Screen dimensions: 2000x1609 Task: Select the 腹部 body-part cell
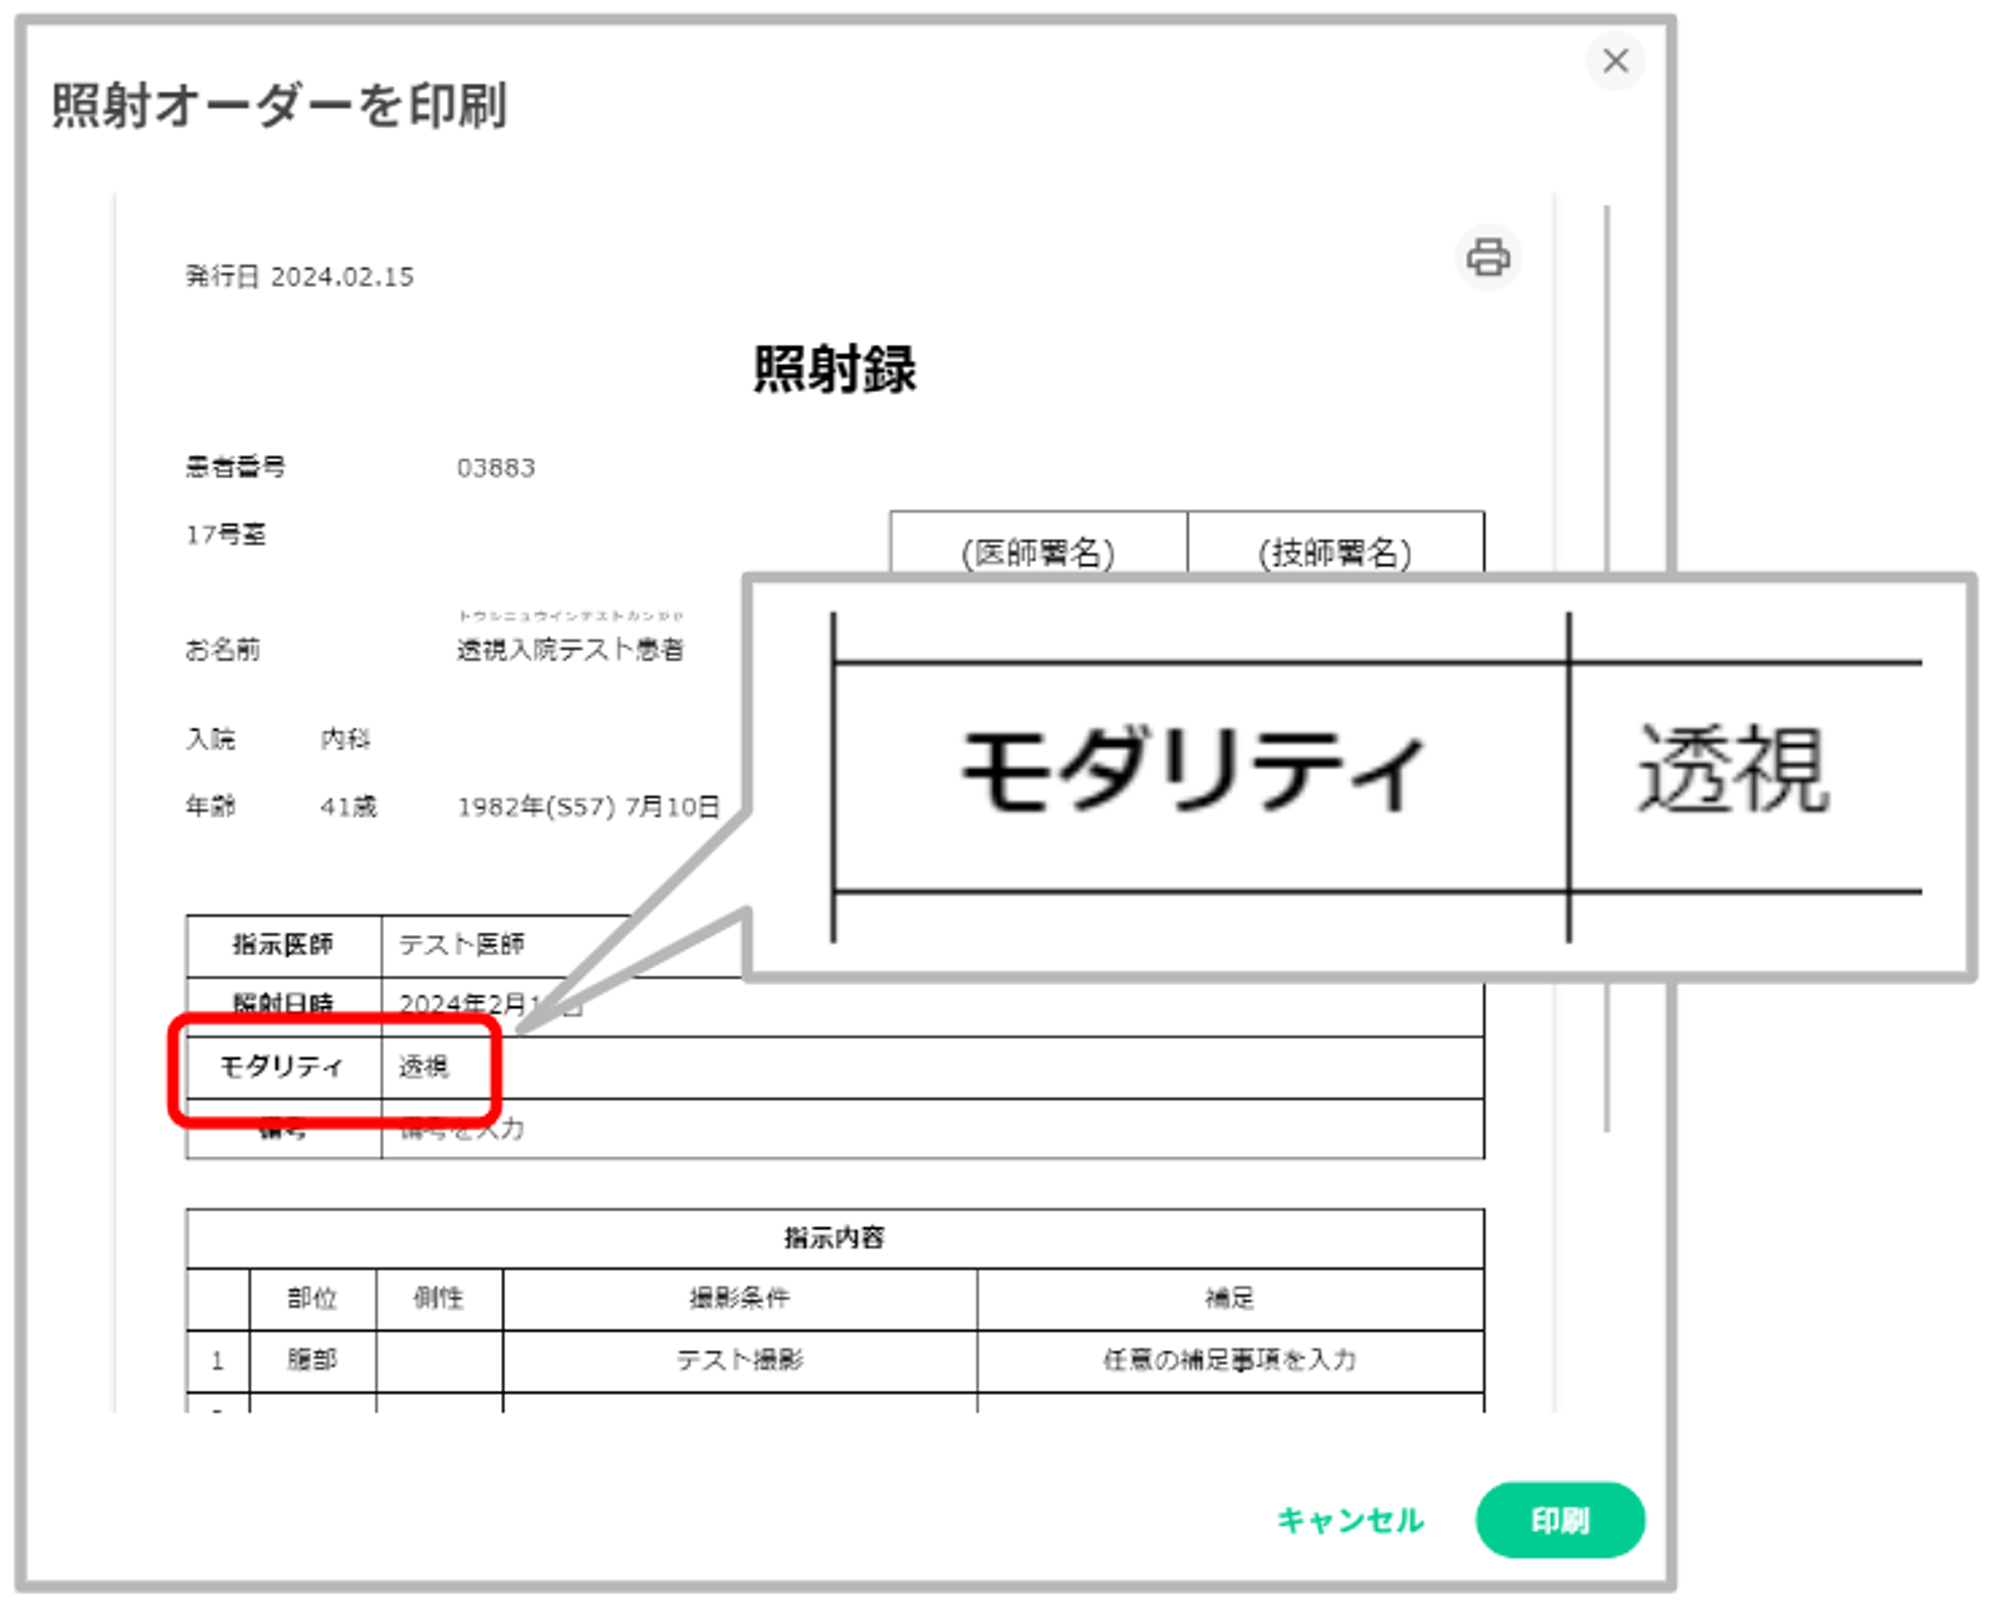click(x=312, y=1360)
